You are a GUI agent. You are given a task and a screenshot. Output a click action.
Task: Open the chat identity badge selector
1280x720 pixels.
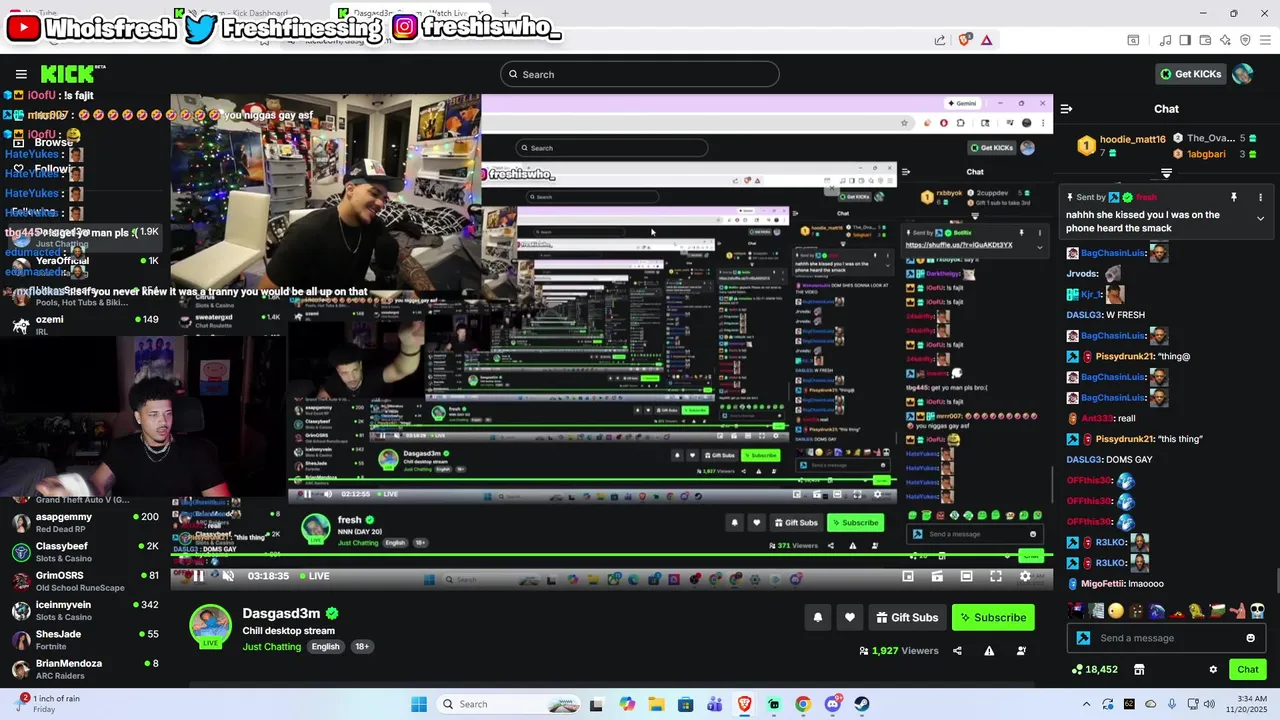tap(1083, 638)
